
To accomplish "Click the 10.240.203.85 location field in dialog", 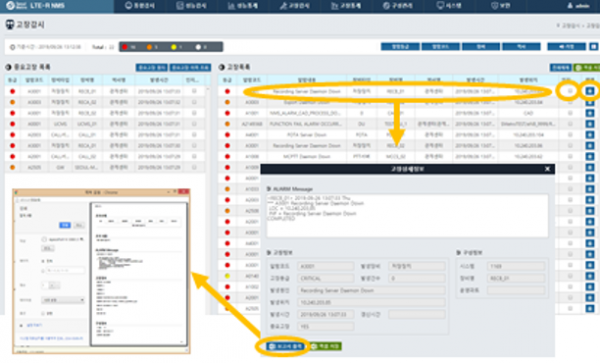I will [x=371, y=302].
